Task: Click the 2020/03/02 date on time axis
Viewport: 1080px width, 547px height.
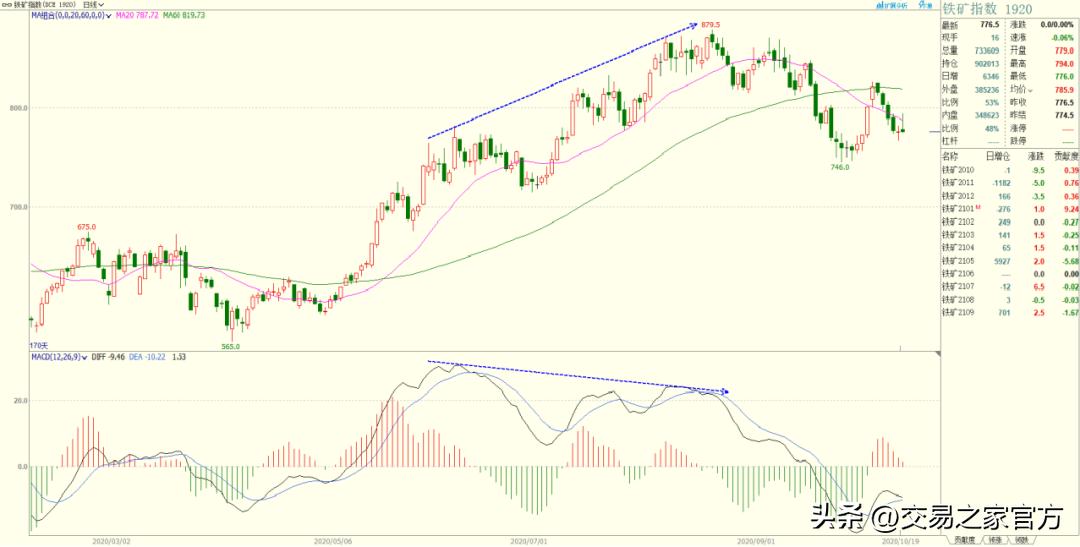Action: coord(110,541)
